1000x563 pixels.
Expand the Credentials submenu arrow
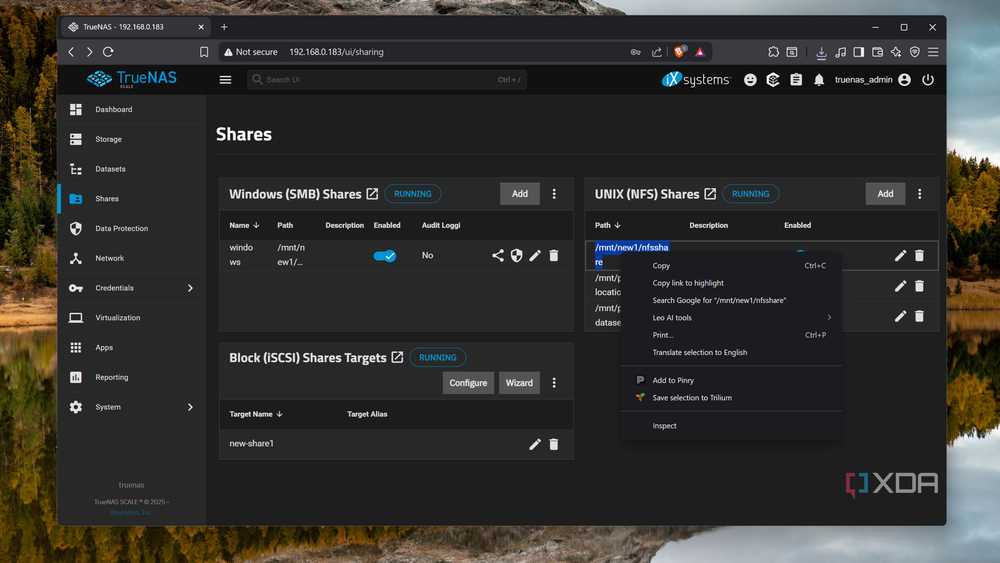(x=190, y=288)
